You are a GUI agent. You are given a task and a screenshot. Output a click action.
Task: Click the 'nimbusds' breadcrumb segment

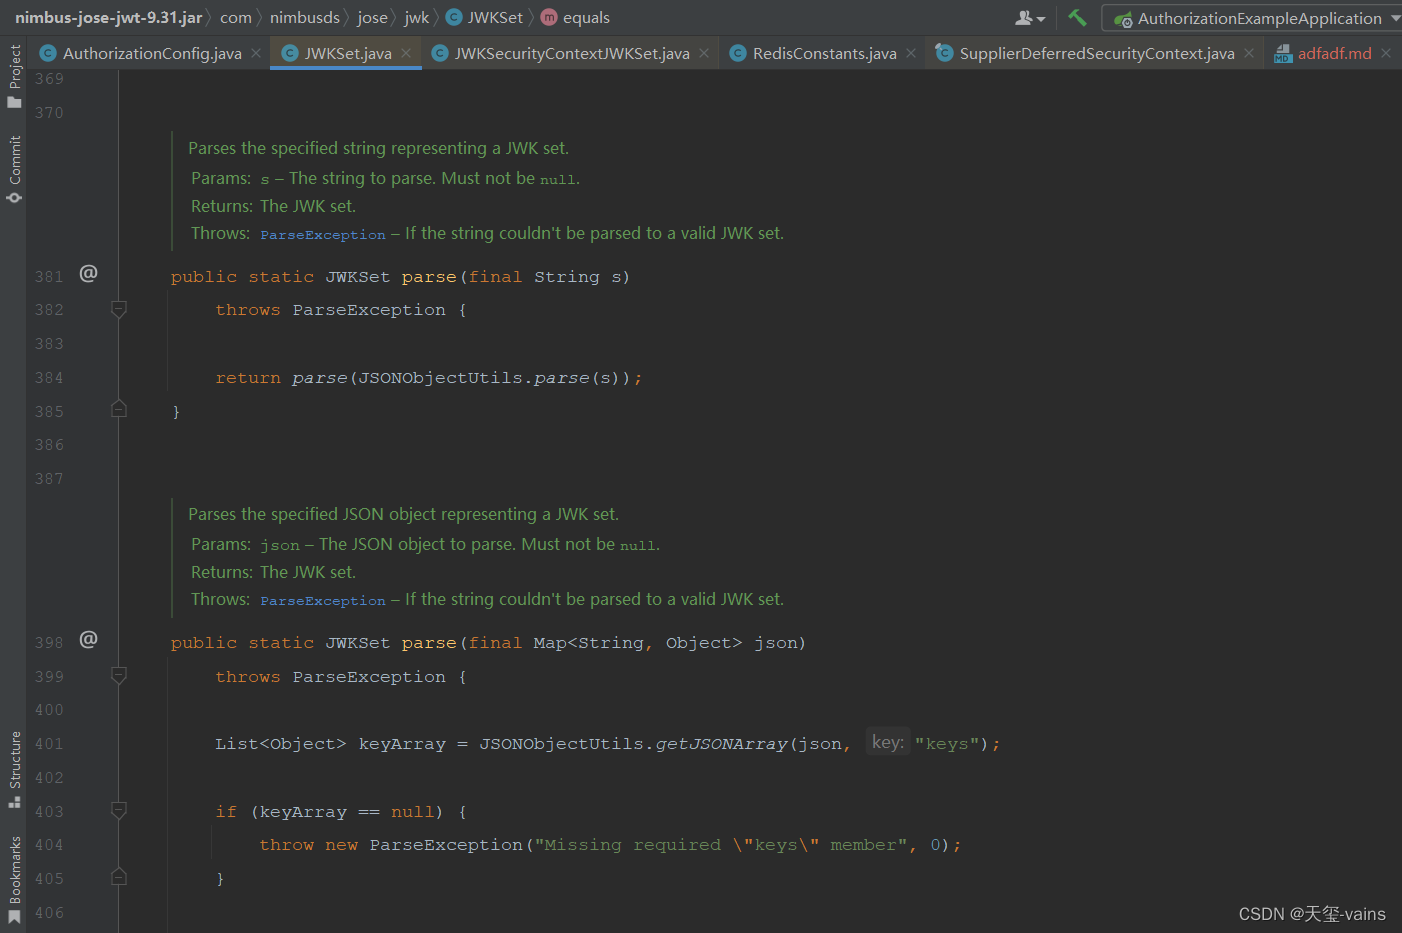click(305, 18)
